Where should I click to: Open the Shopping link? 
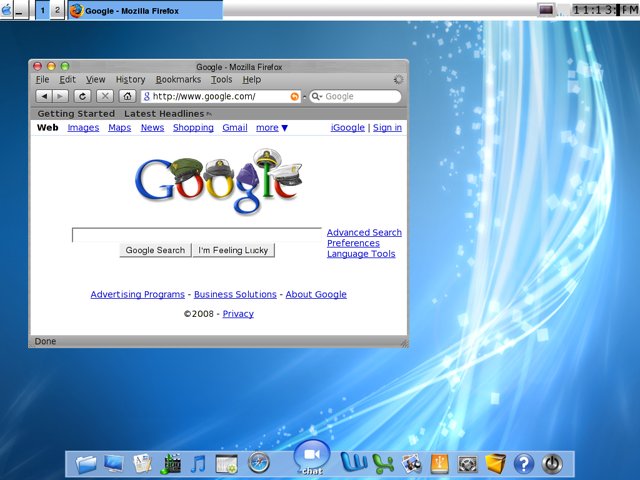click(x=193, y=128)
